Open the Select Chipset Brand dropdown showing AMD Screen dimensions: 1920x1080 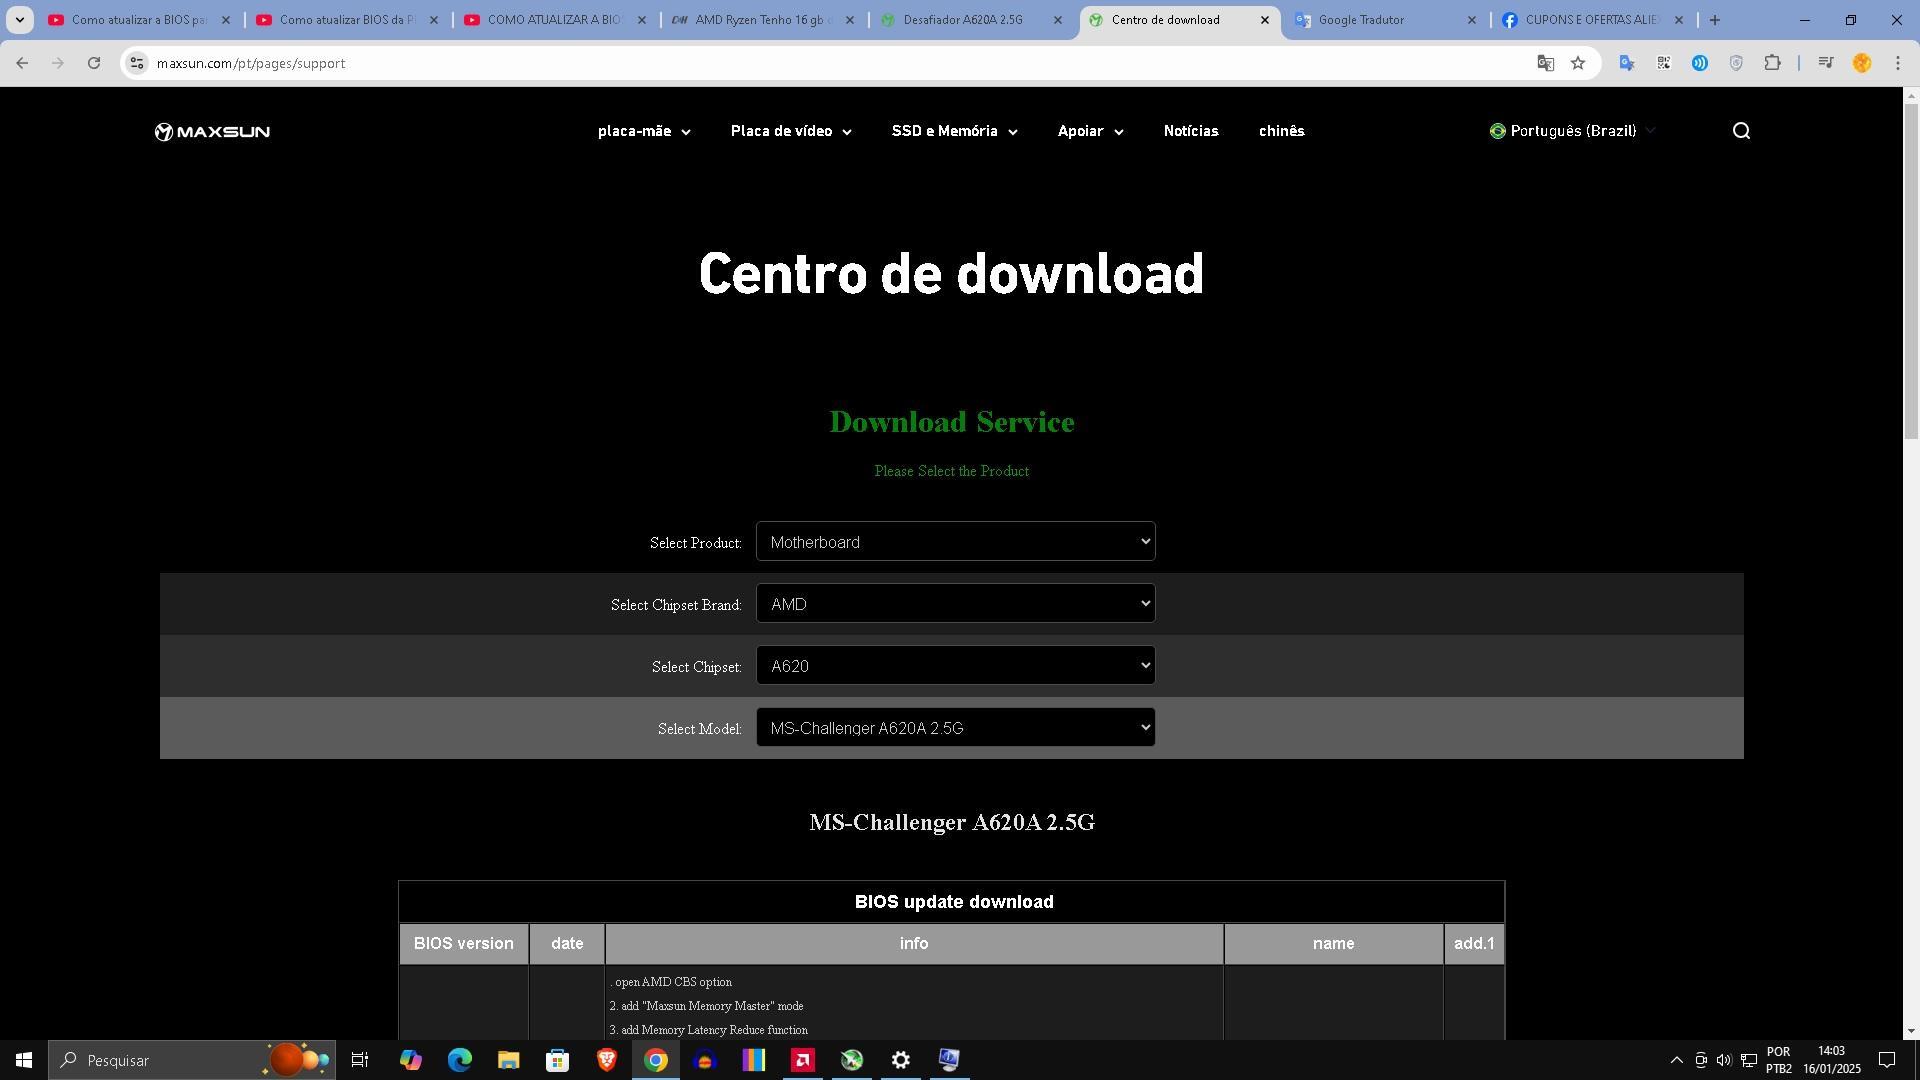pos(955,604)
